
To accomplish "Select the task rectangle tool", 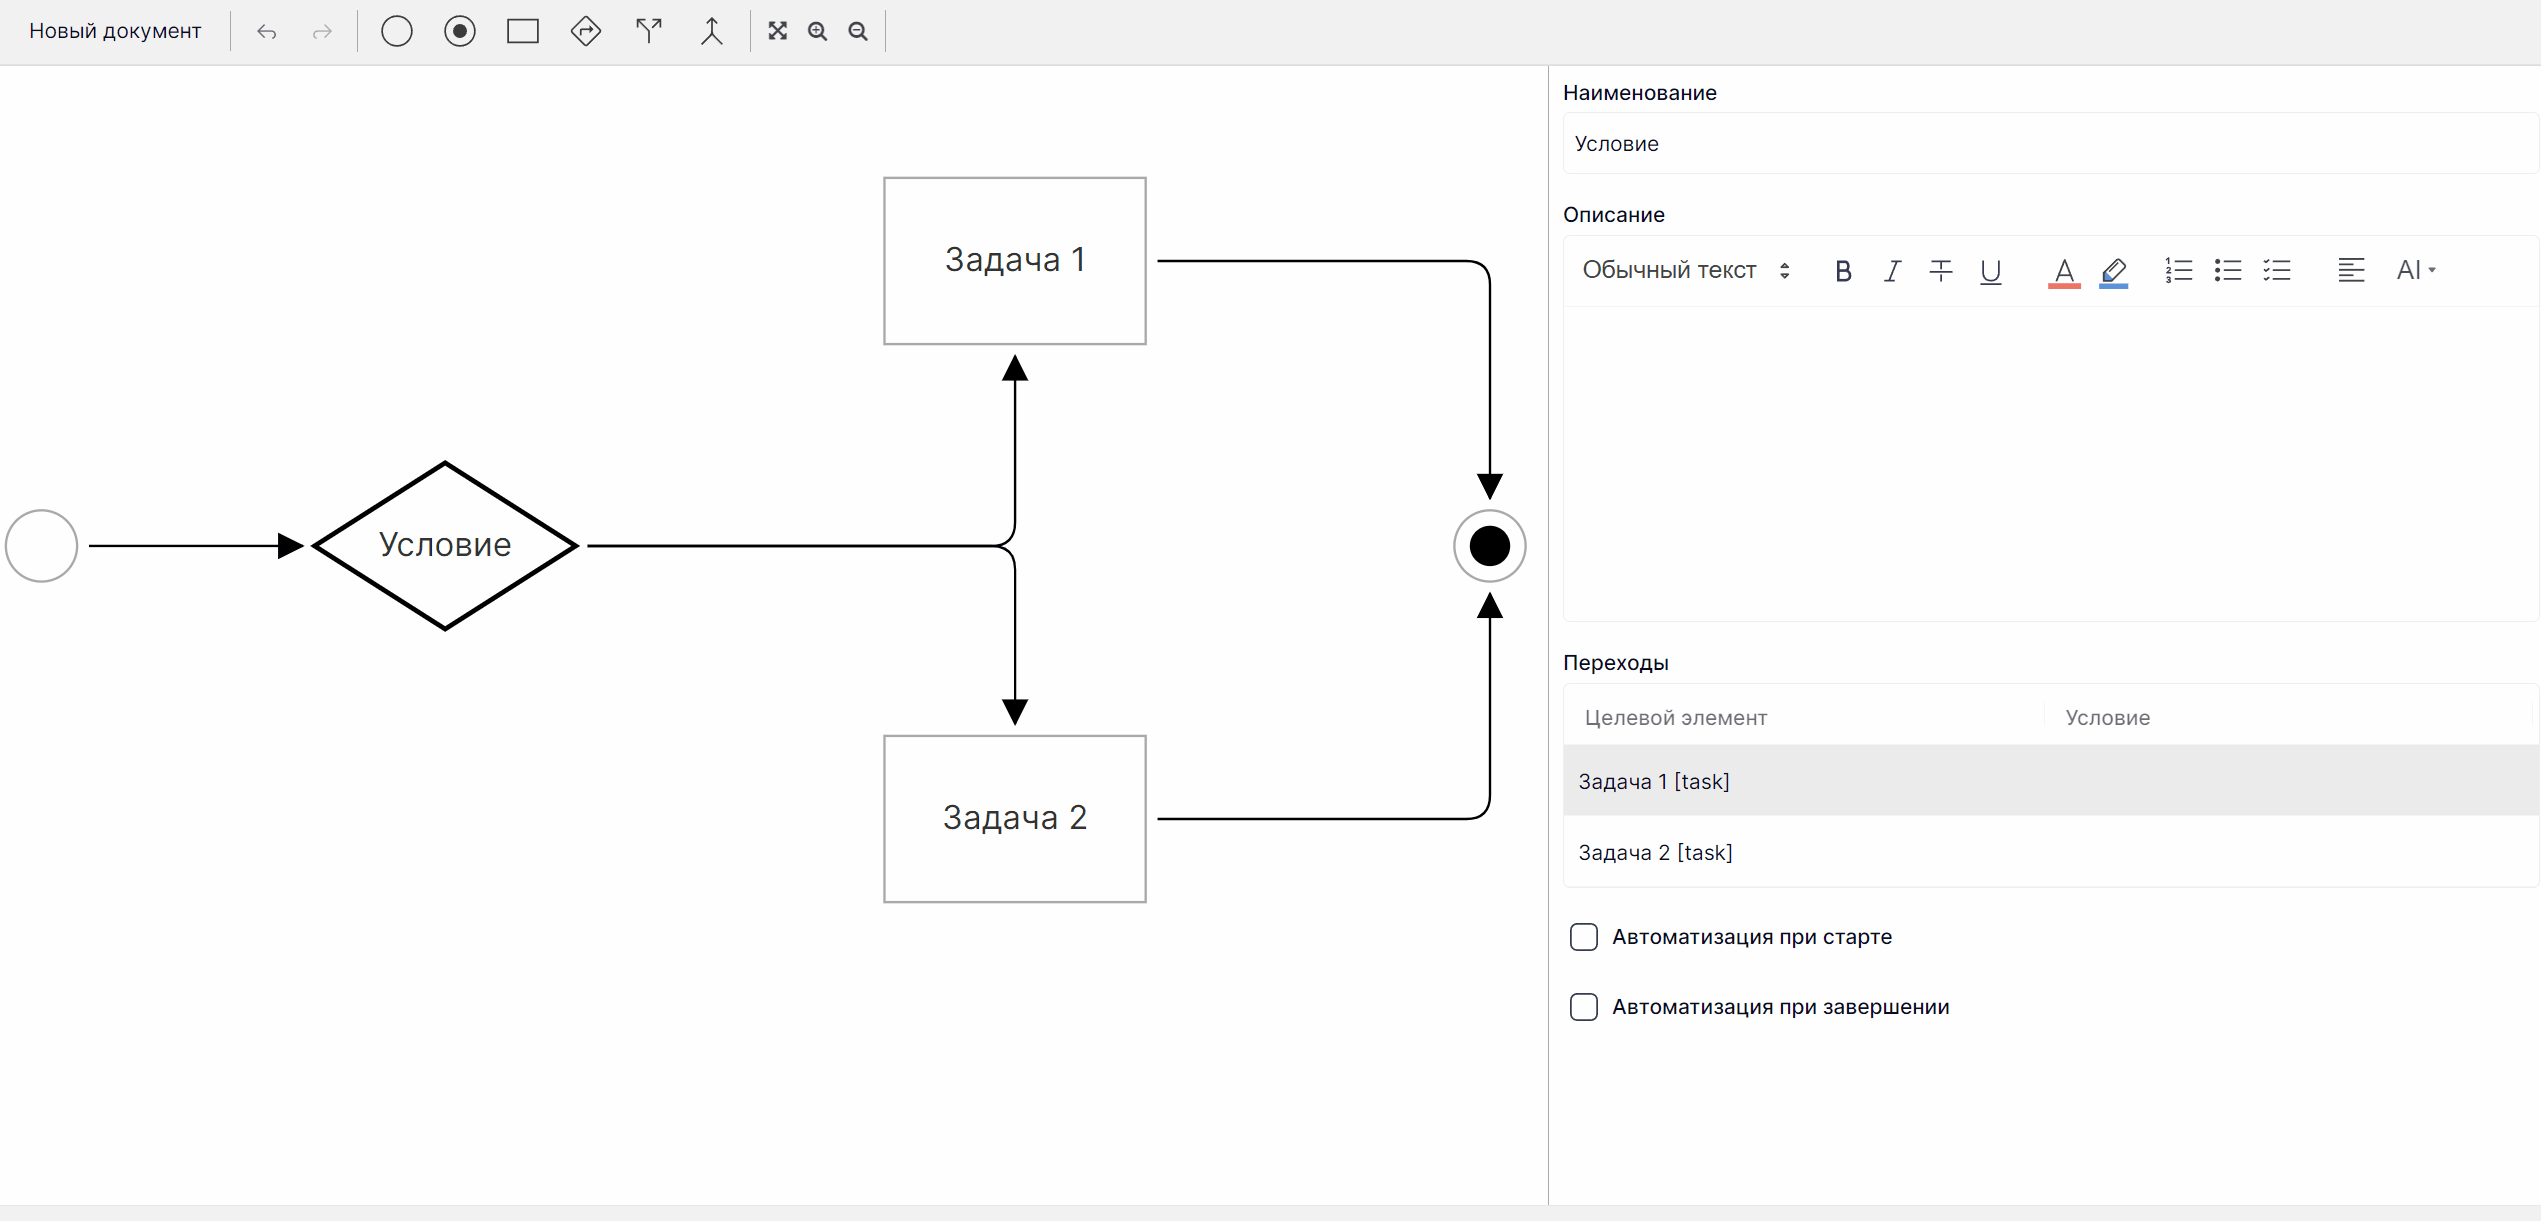I will pyautogui.click(x=522, y=32).
